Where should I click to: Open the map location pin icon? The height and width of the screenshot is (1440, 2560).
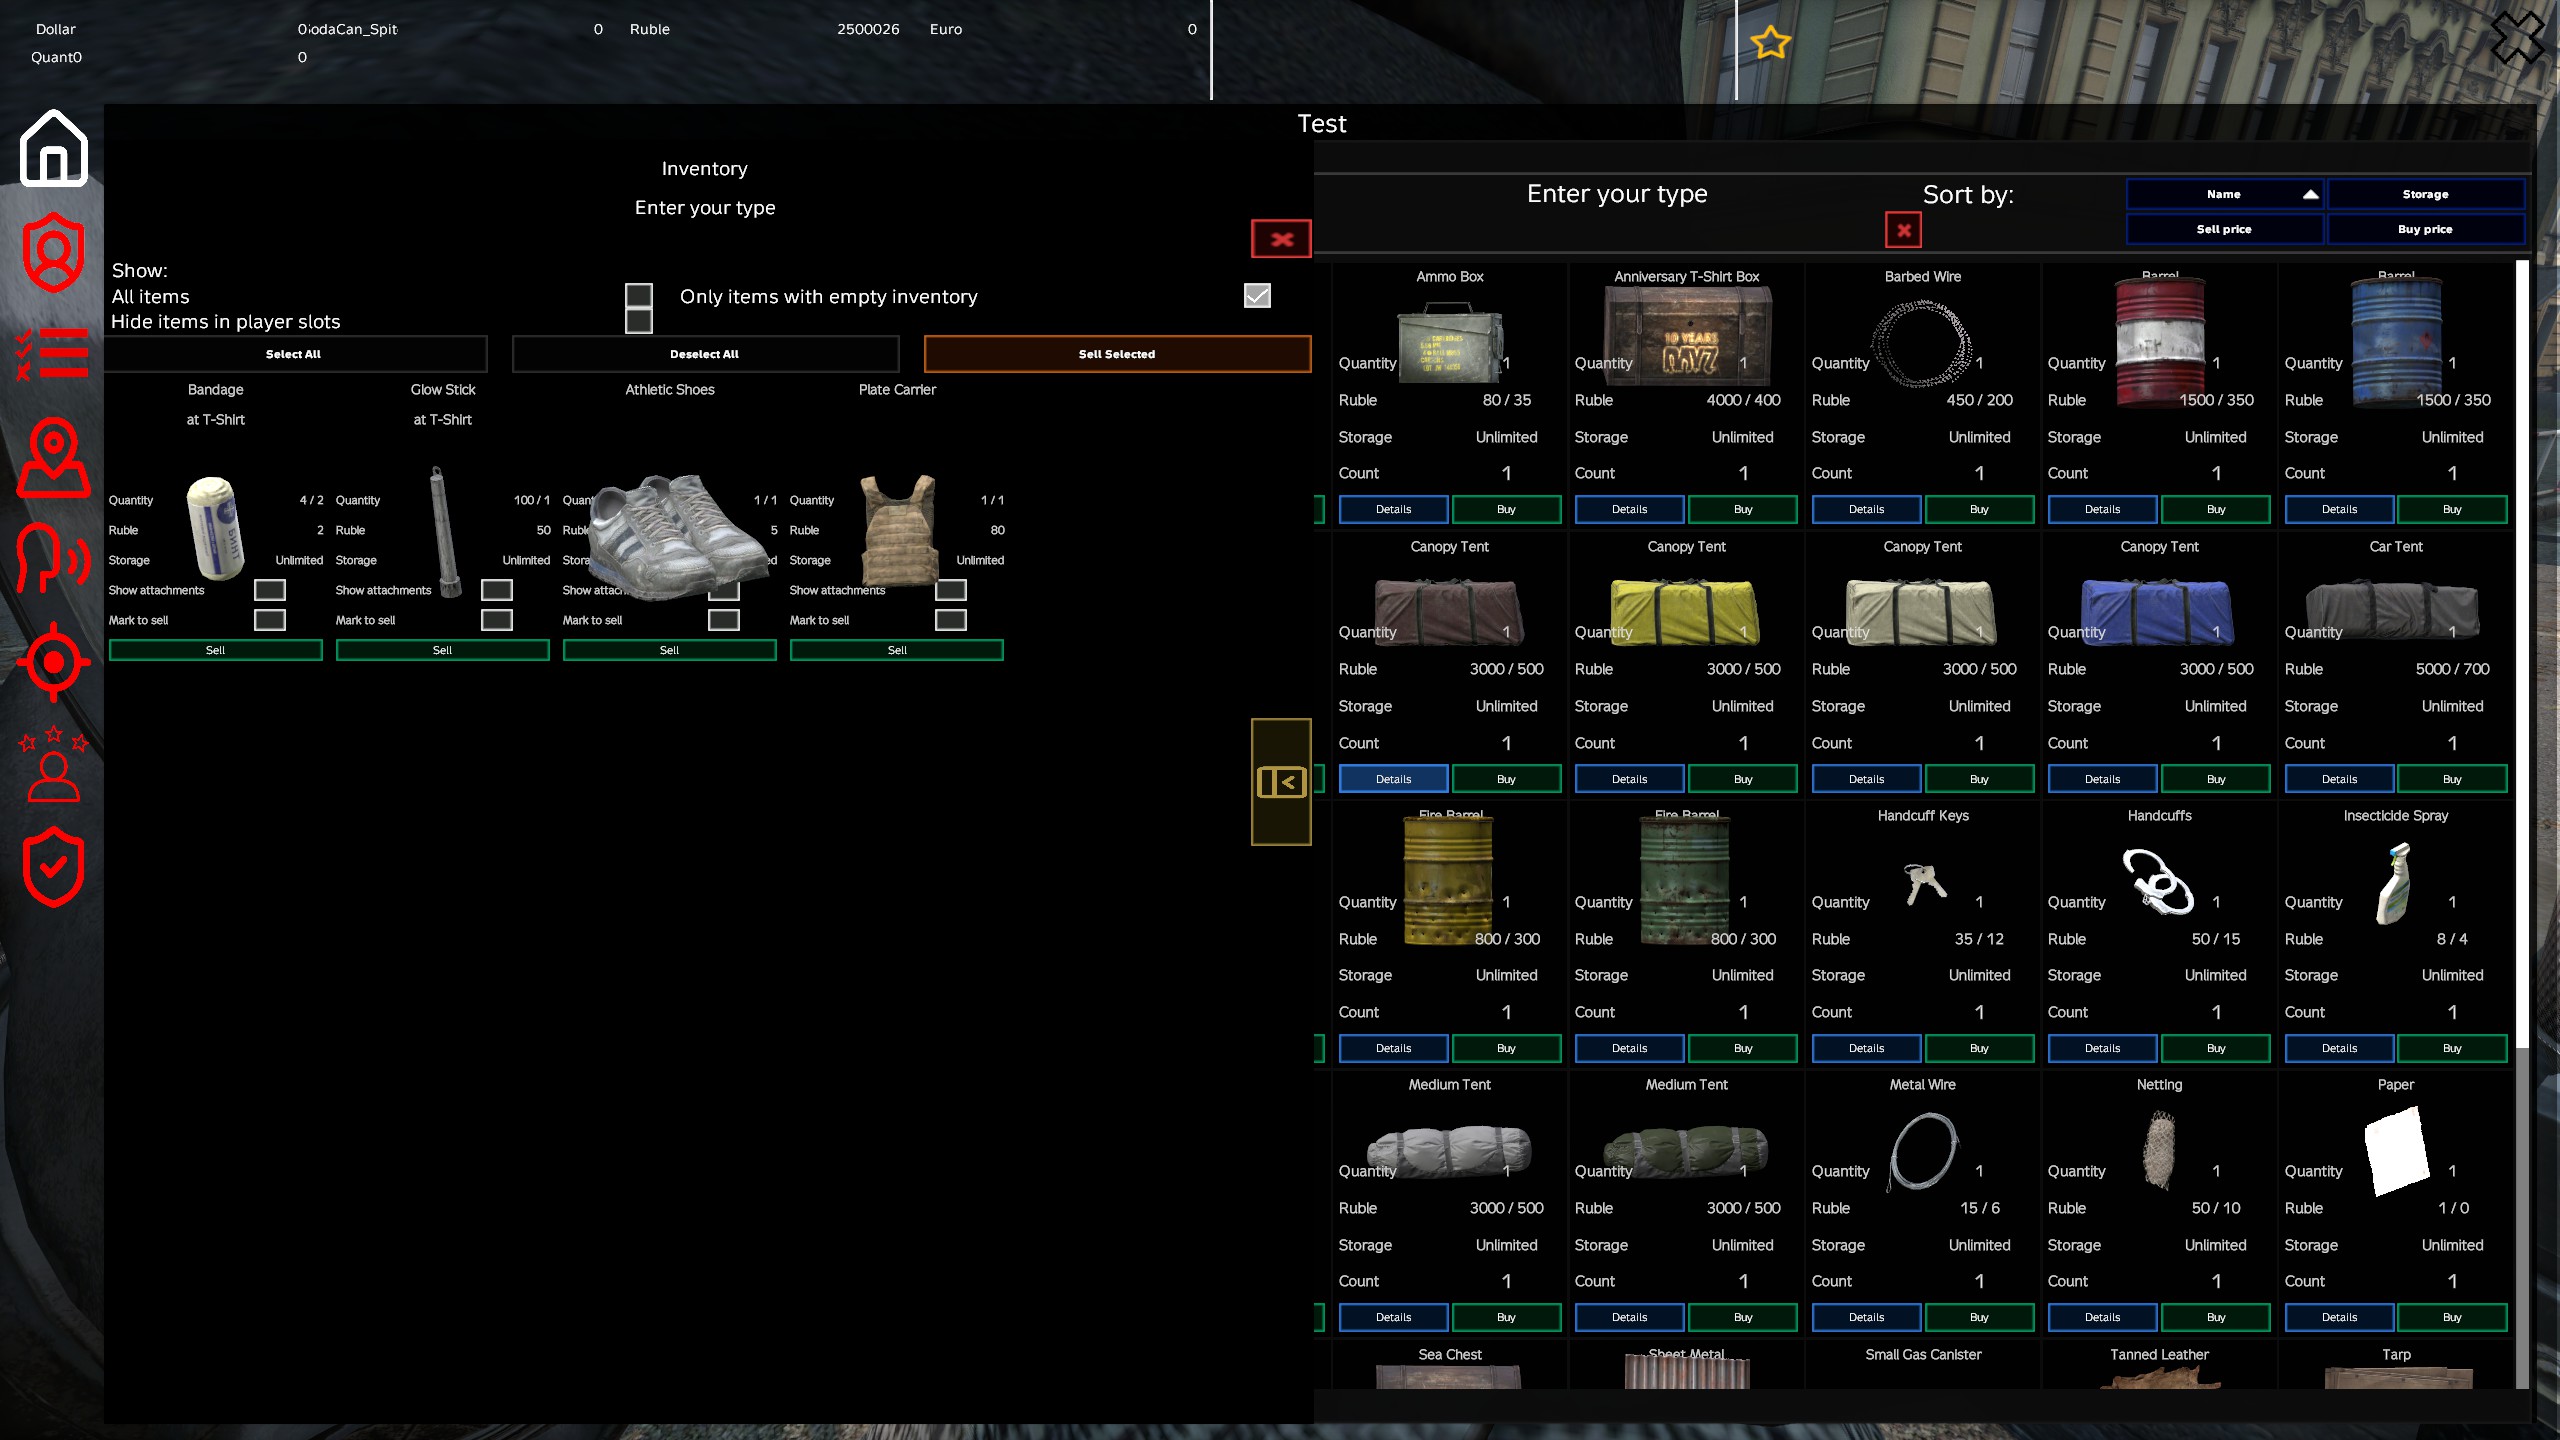pos(54,458)
